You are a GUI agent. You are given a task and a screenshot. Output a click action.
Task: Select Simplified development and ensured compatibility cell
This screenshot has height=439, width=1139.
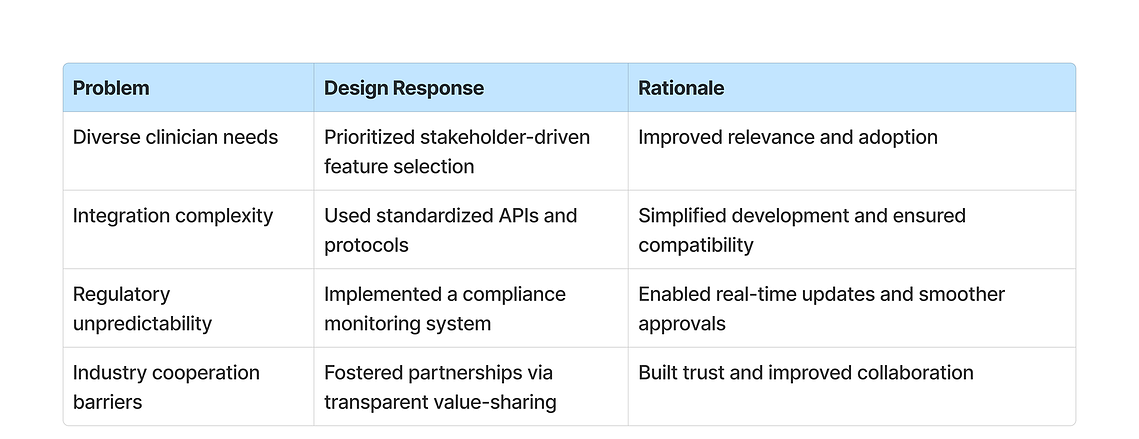851,230
